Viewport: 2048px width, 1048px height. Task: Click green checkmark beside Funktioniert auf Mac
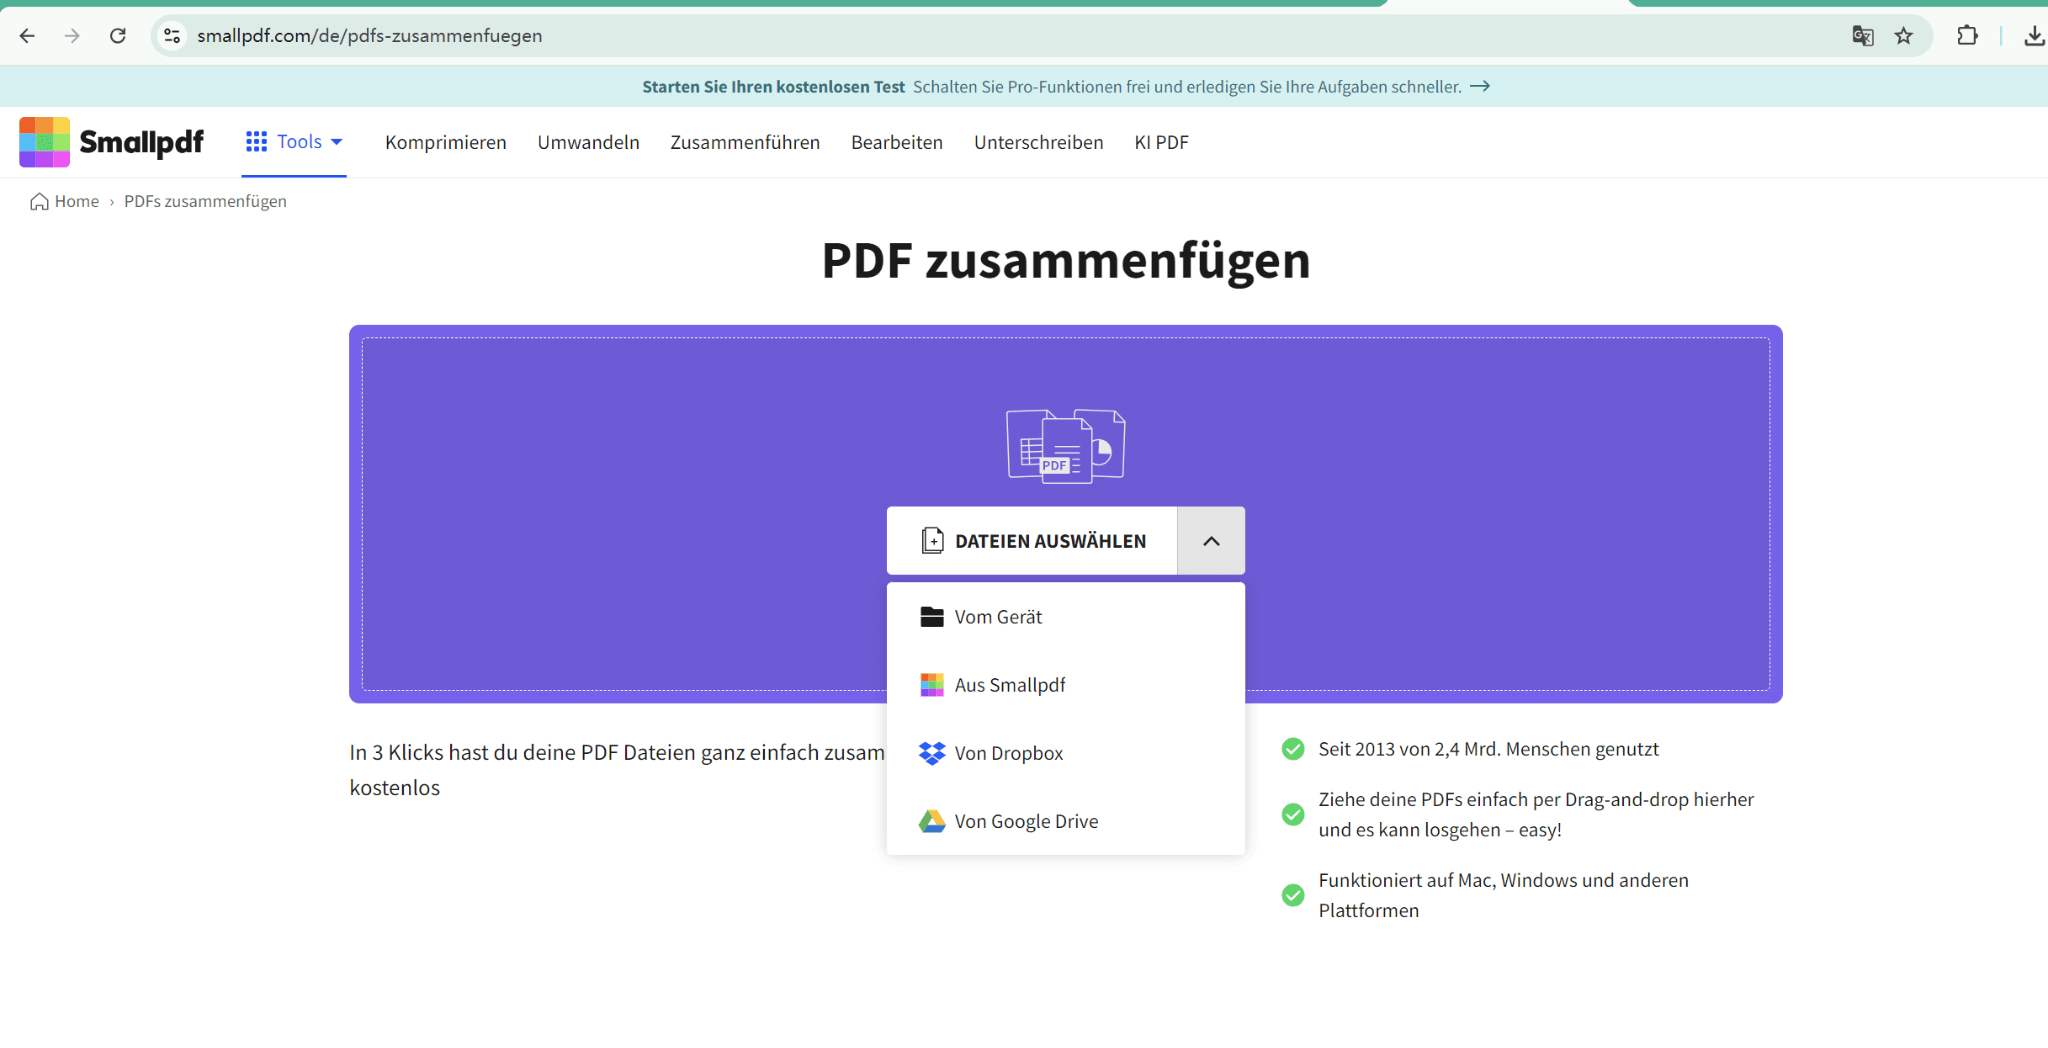point(1293,895)
